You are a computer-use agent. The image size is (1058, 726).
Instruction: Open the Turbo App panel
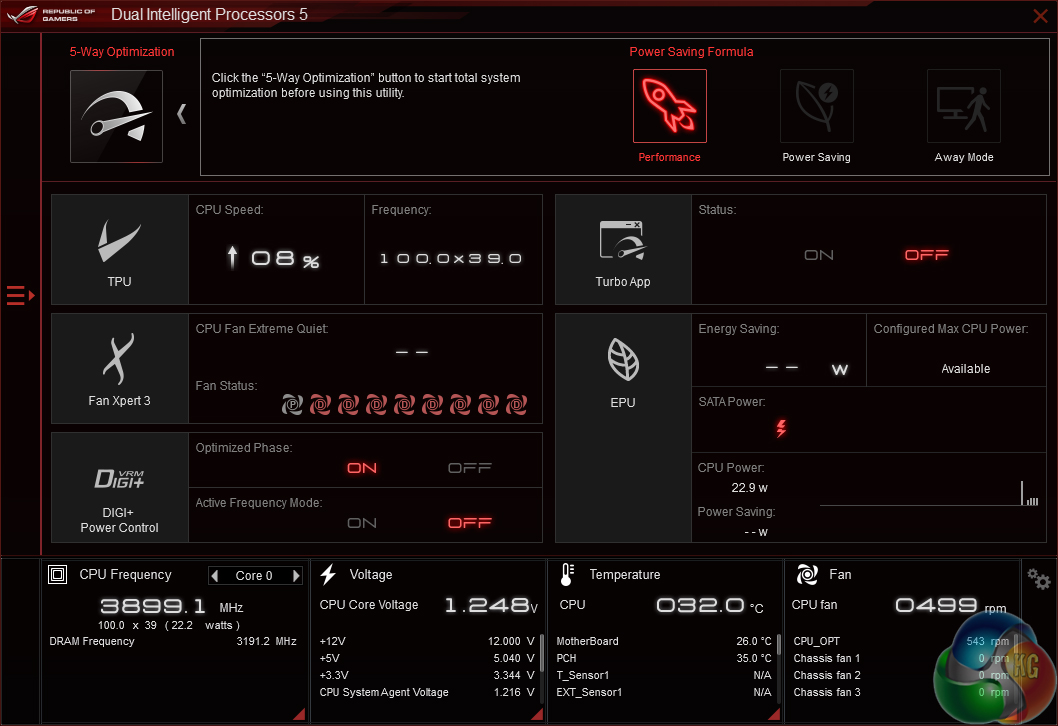(622, 249)
